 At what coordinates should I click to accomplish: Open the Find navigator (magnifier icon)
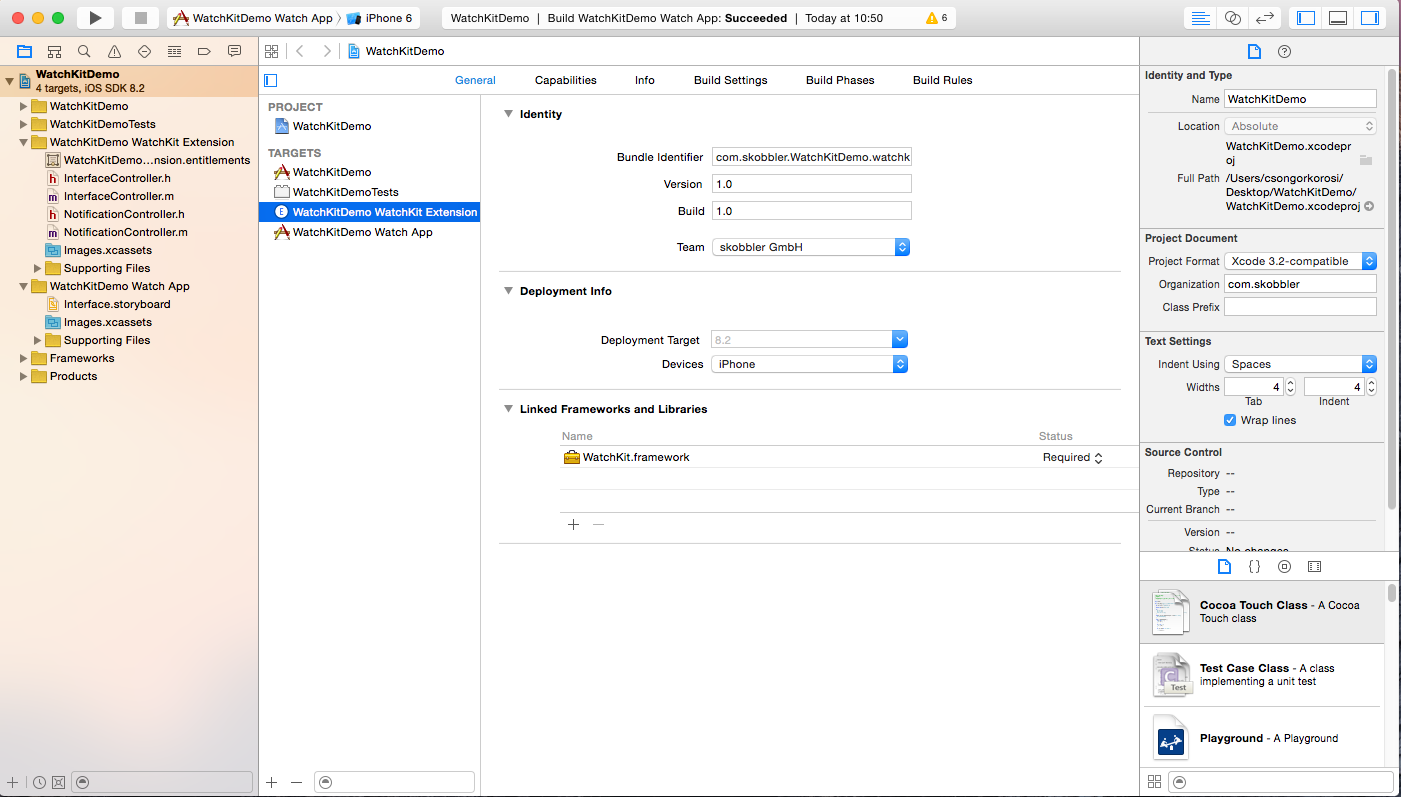(x=84, y=51)
